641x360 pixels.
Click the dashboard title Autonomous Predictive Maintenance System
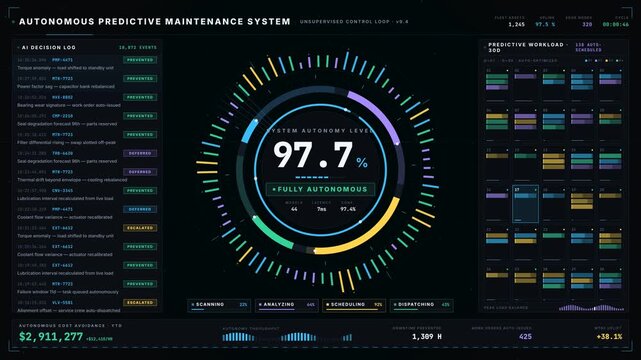coord(155,22)
